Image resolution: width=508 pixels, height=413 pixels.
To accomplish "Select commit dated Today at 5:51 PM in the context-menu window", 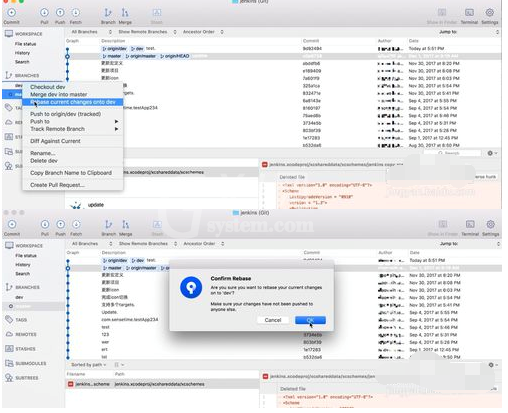I will (x=283, y=49).
